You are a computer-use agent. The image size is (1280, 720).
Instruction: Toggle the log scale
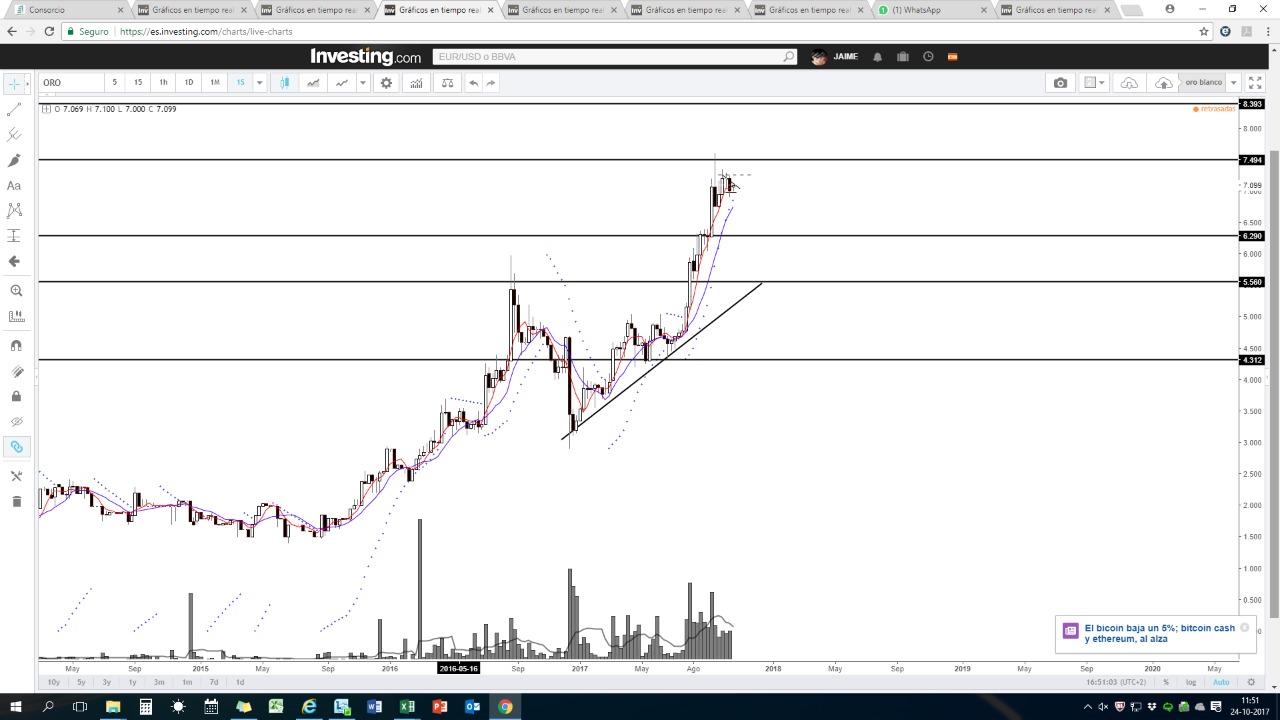pos(1191,682)
